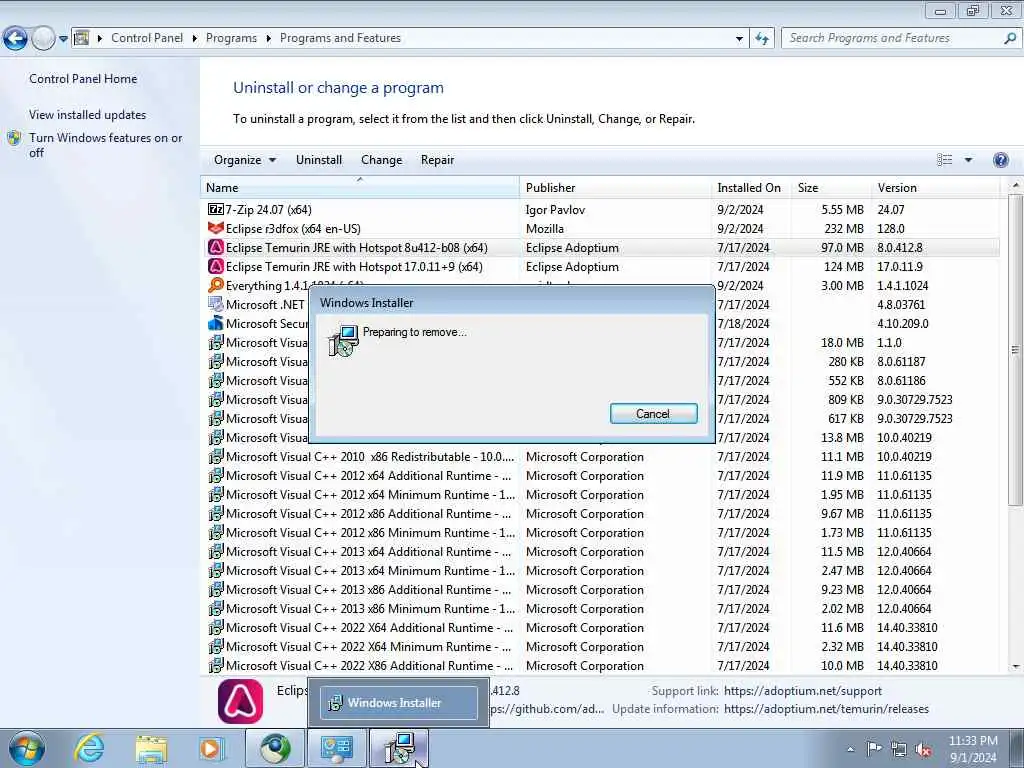Open the recent pages dropdown arrow
The width and height of the screenshot is (1024, 768).
tap(63, 39)
